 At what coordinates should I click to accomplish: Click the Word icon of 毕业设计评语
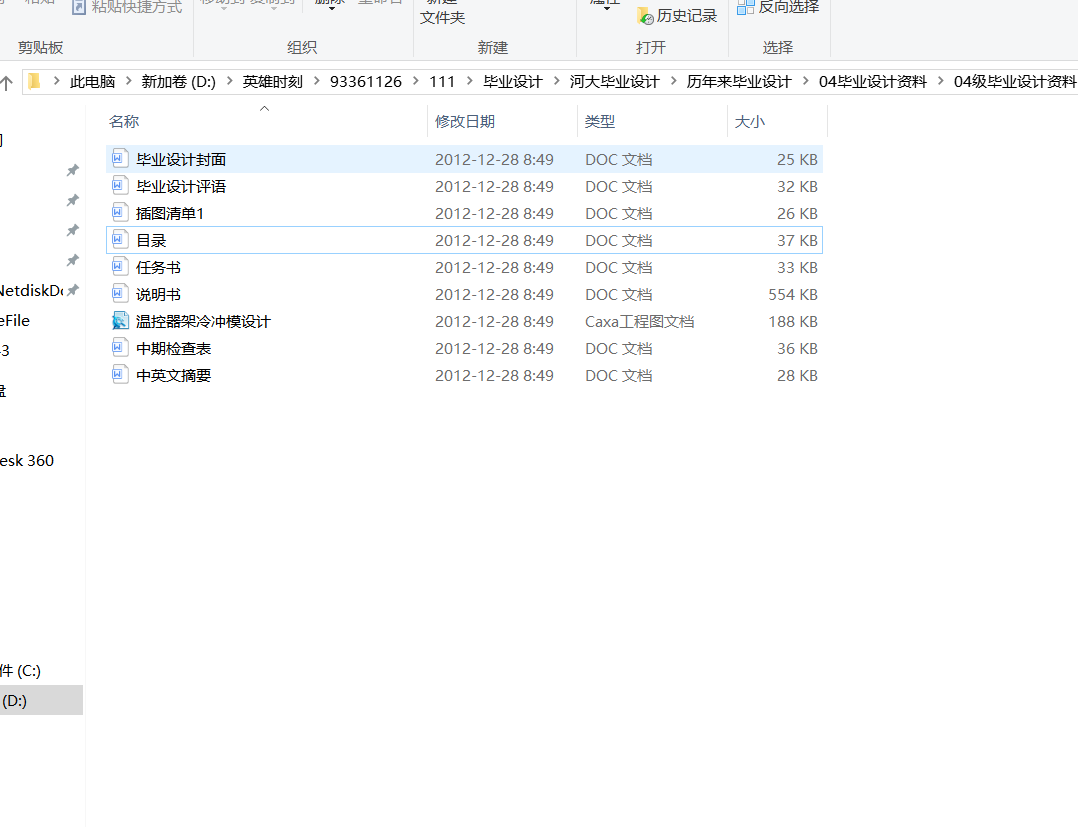pos(120,186)
